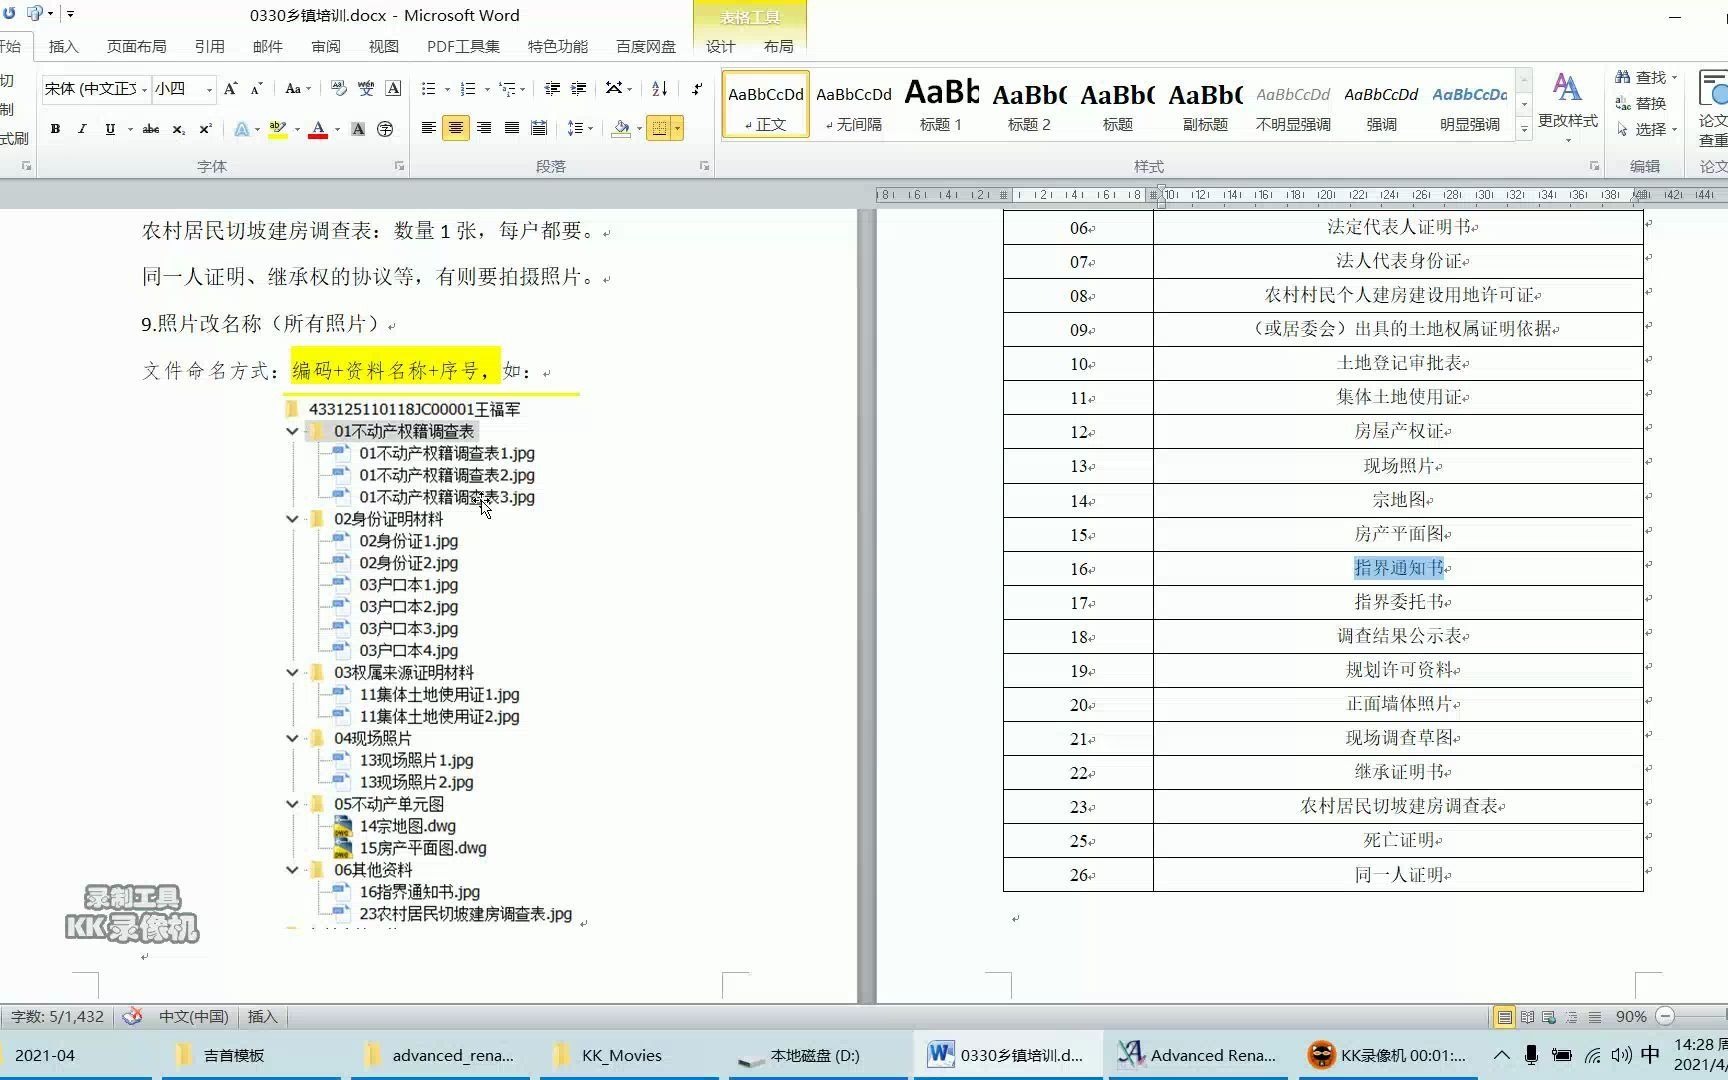Viewport: 1728px width, 1080px height.
Task: Click the bullets list icon
Action: tap(429, 89)
